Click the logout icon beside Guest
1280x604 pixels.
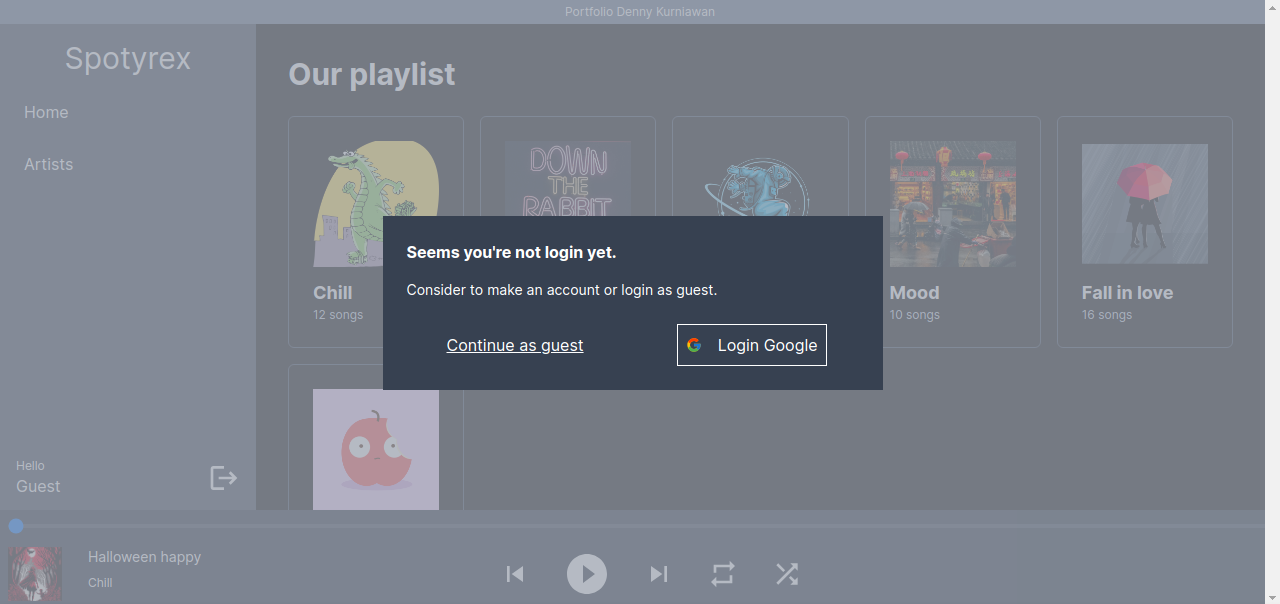click(x=223, y=478)
